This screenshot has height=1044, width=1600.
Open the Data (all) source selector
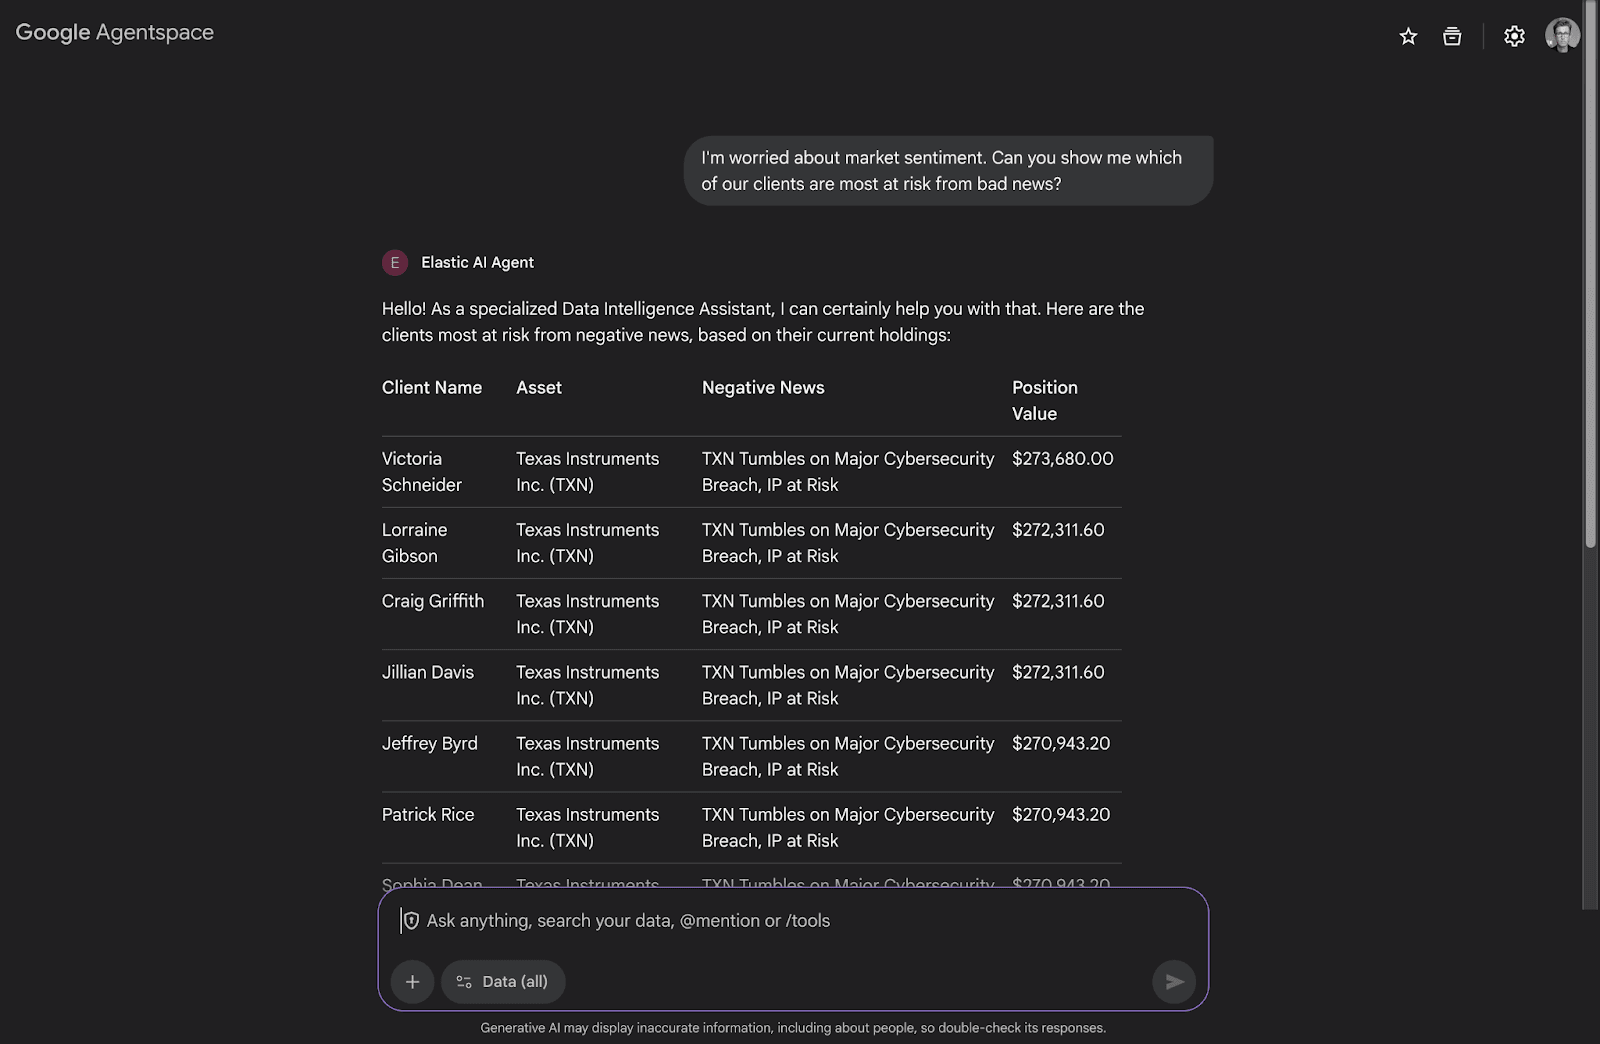pyautogui.click(x=503, y=981)
